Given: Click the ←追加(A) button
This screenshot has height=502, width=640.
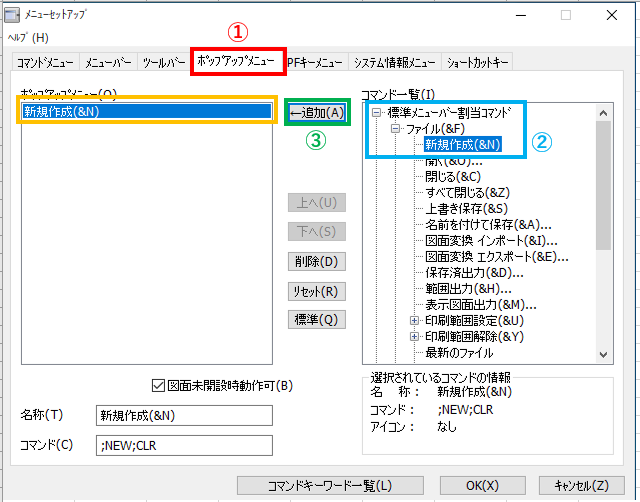Looking at the screenshot, I should click(x=317, y=112).
